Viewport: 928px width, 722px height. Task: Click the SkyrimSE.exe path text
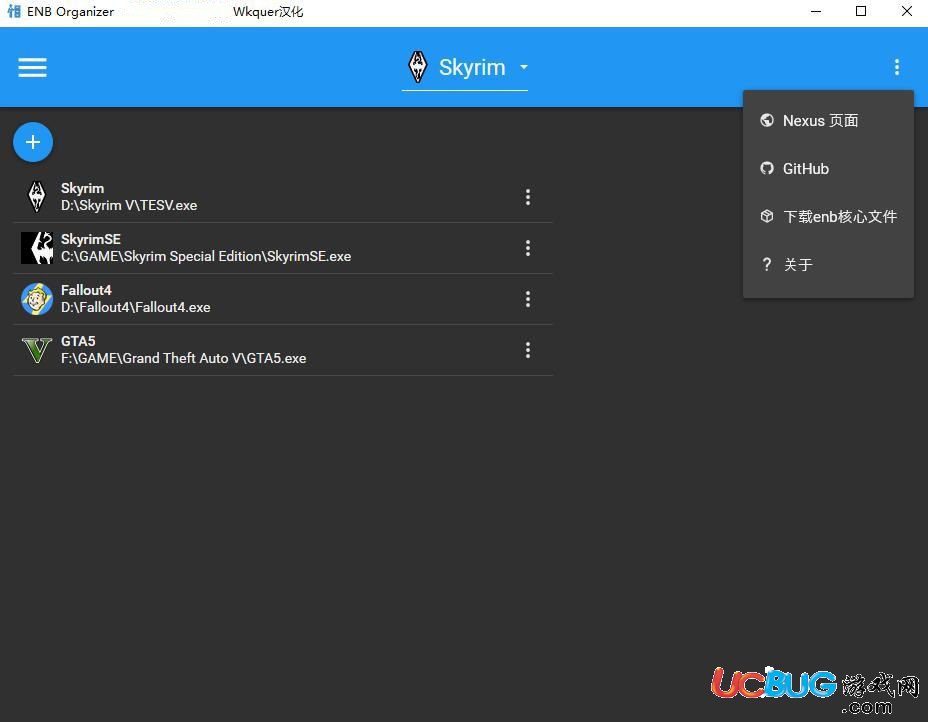(206, 256)
